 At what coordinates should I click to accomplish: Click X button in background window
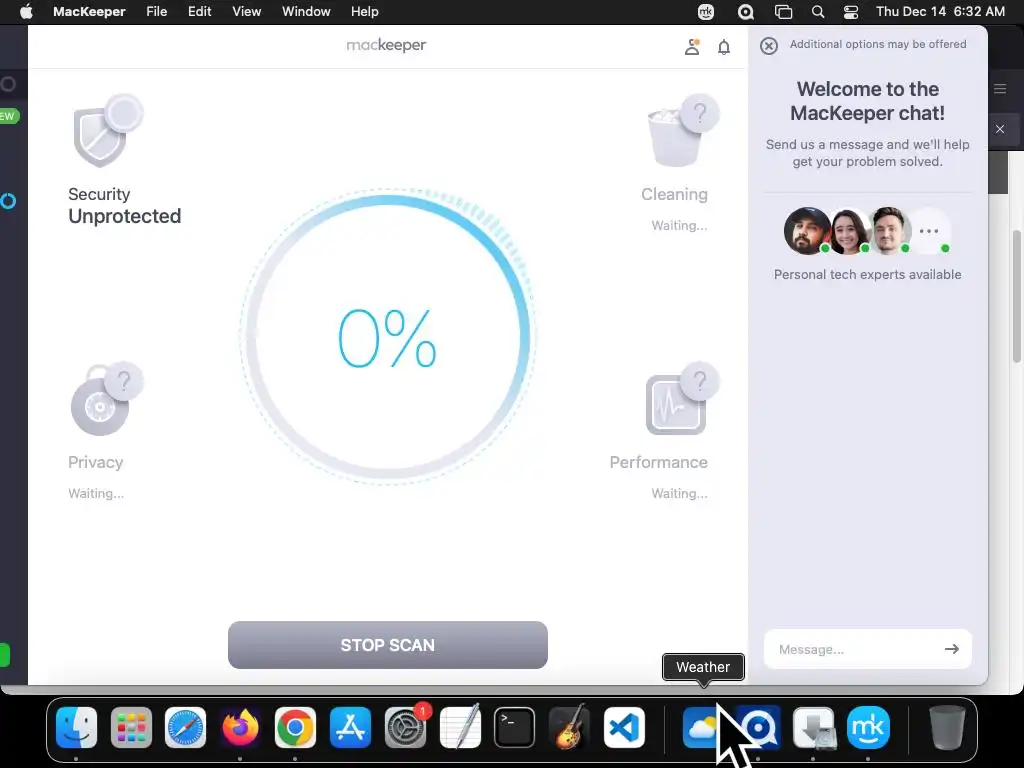coord(1000,129)
